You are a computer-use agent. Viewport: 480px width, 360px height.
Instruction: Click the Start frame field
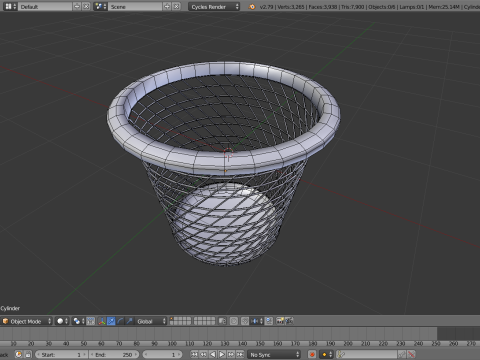pos(61,354)
